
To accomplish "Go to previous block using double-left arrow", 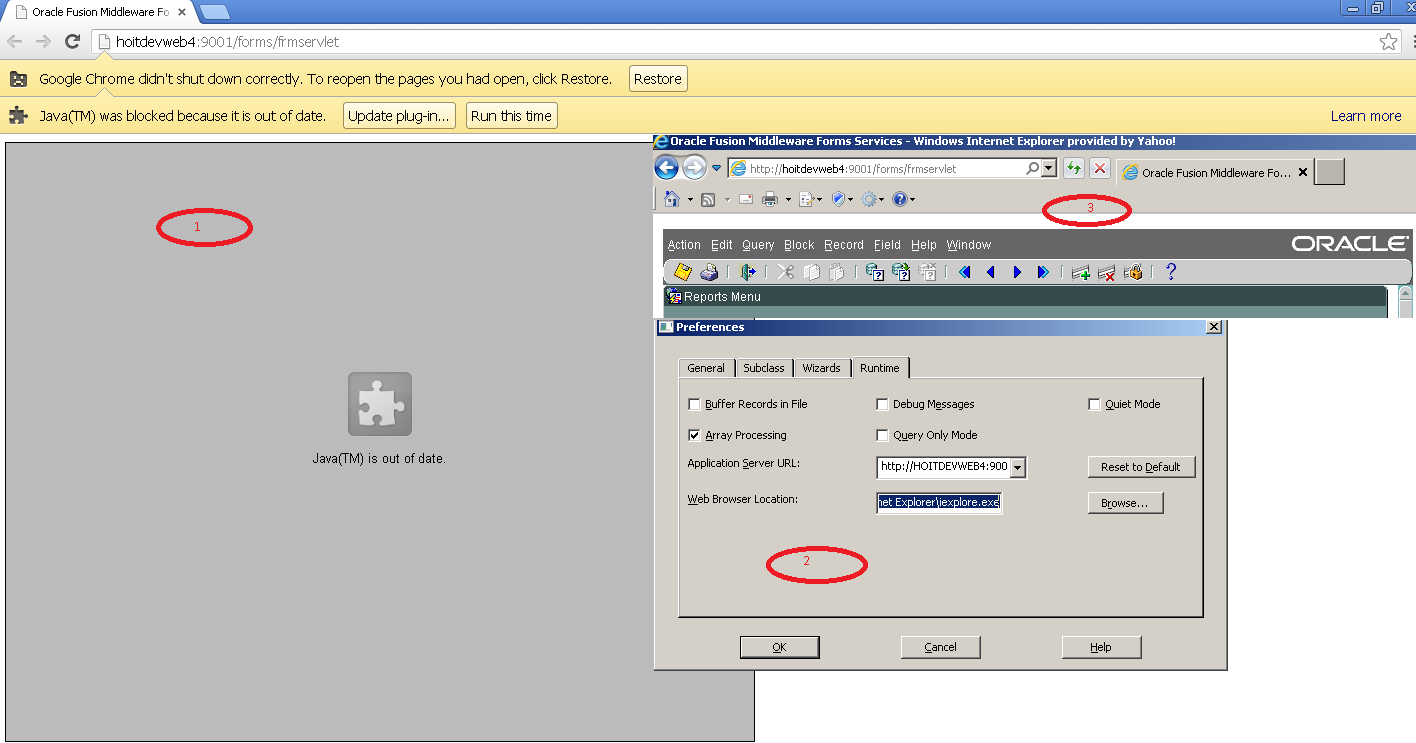I will 965,272.
